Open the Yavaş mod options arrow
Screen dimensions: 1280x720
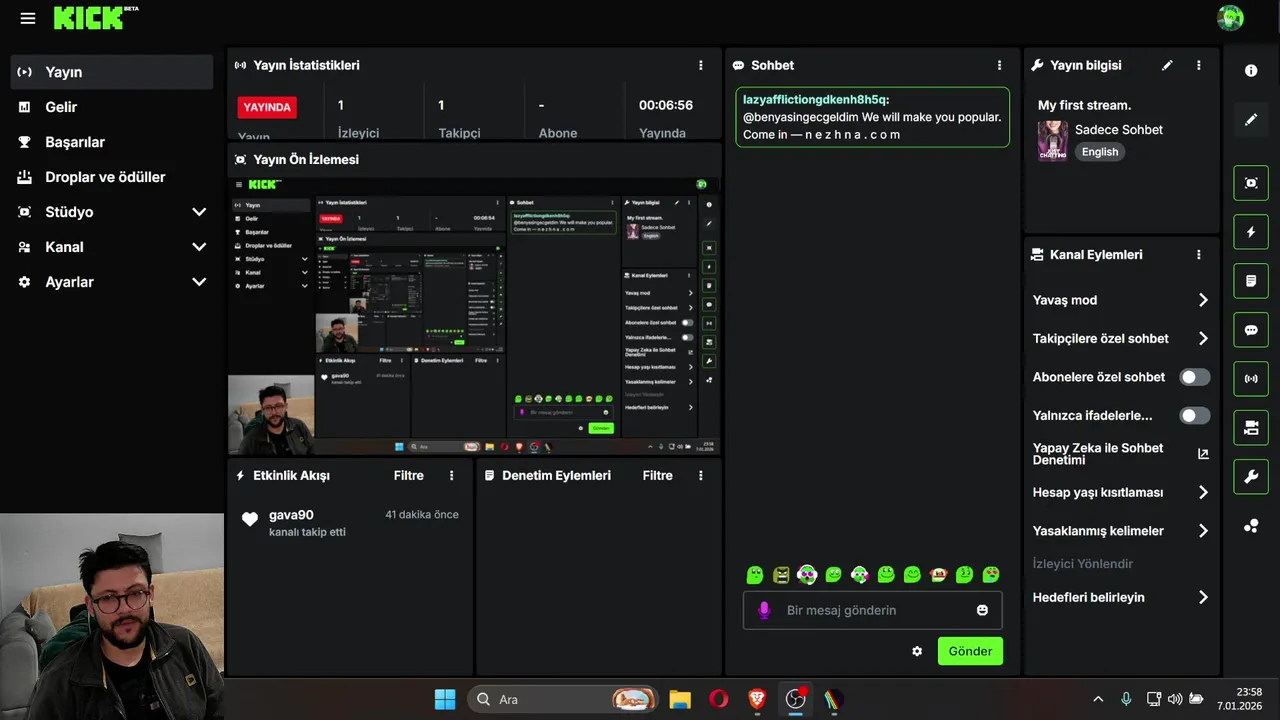pyautogui.click(x=1203, y=300)
